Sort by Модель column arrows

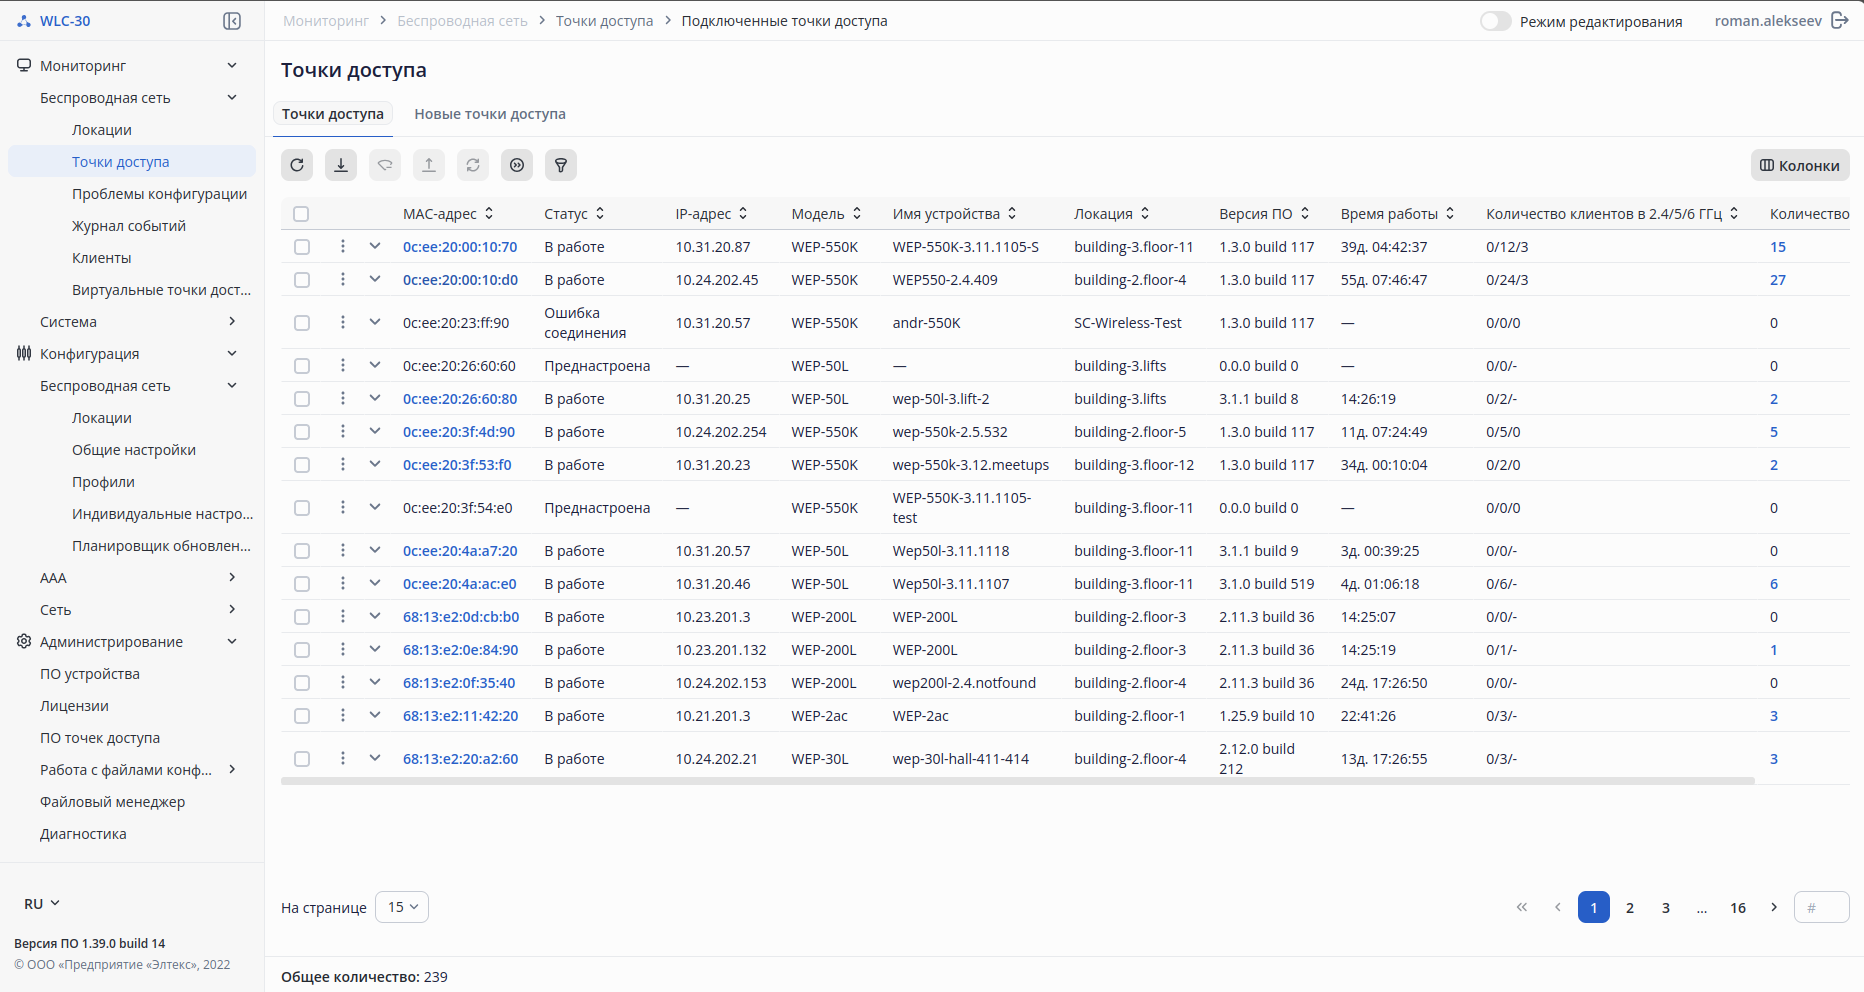pos(857,213)
